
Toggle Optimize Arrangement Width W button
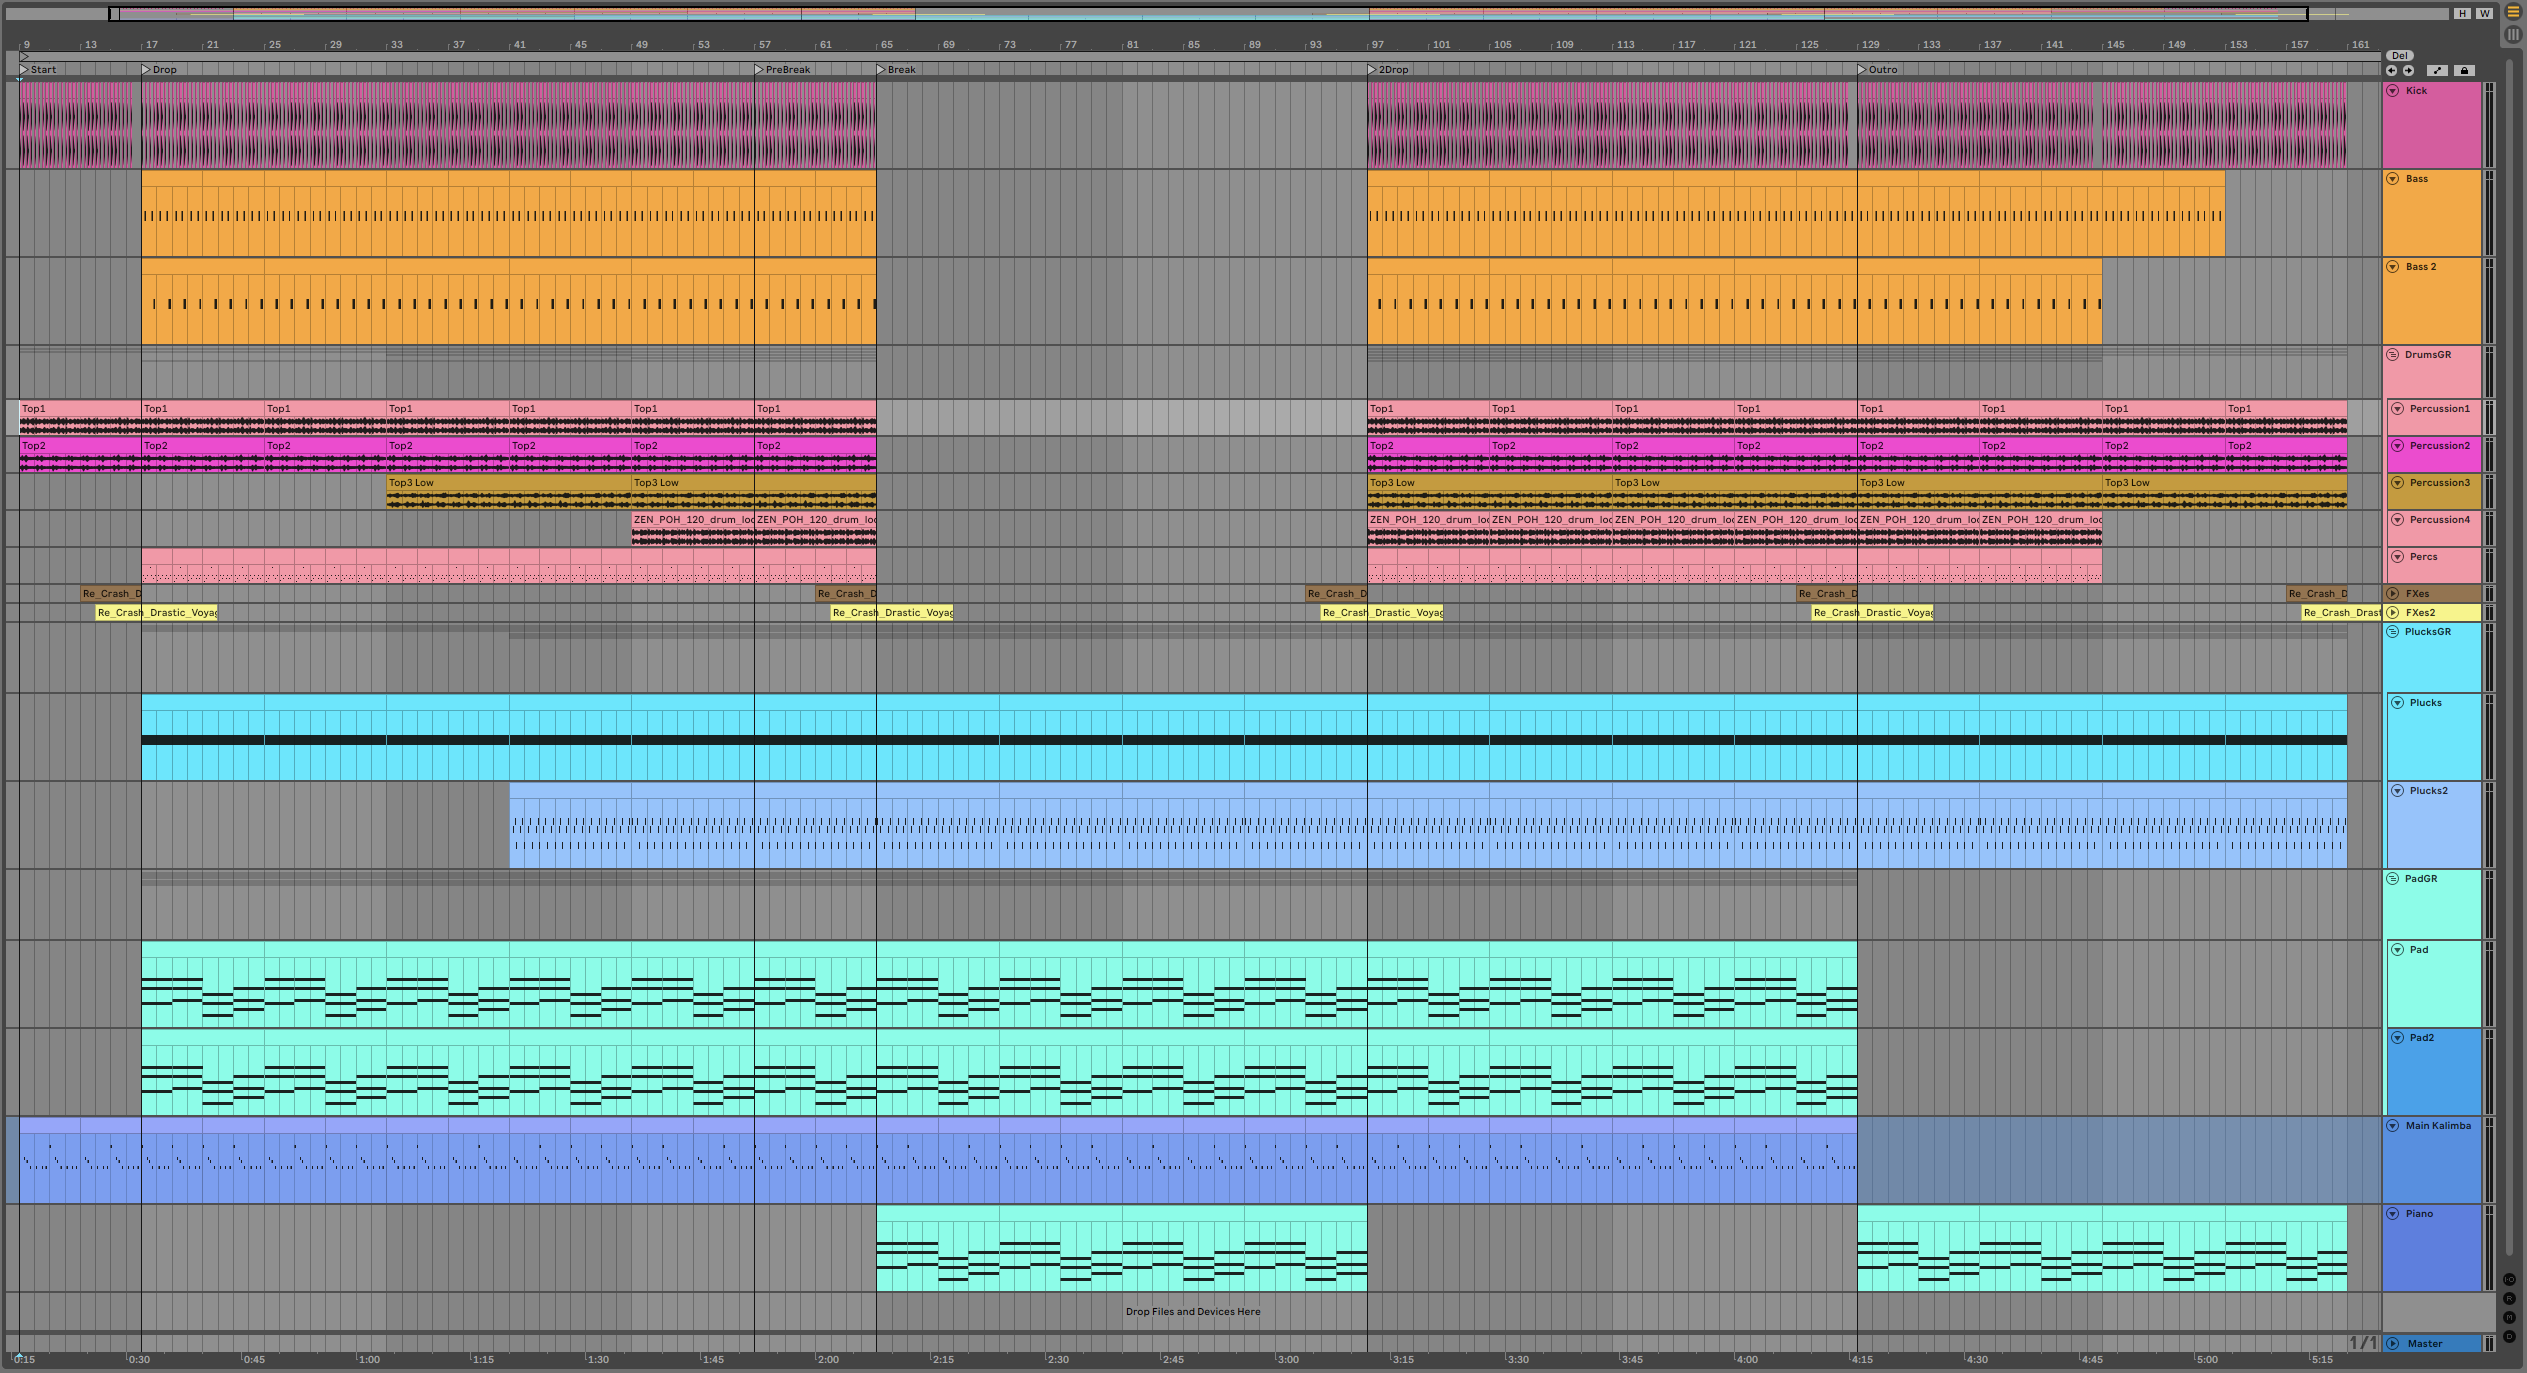2484,14
